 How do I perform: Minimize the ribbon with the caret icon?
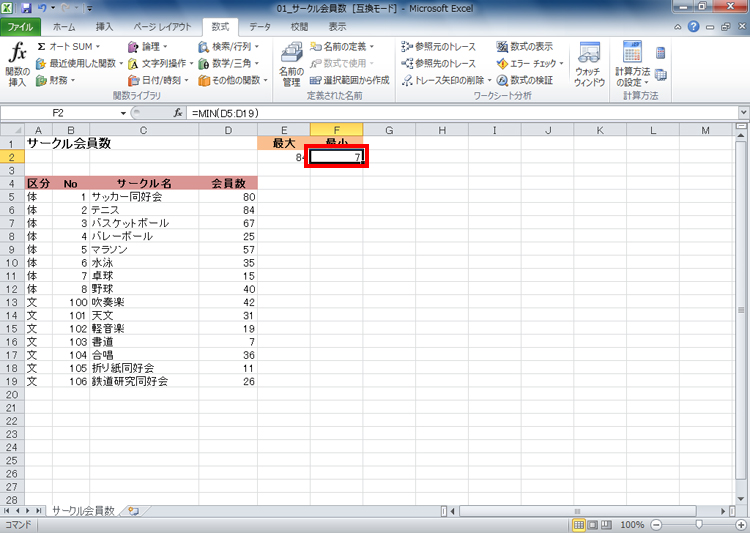678,27
